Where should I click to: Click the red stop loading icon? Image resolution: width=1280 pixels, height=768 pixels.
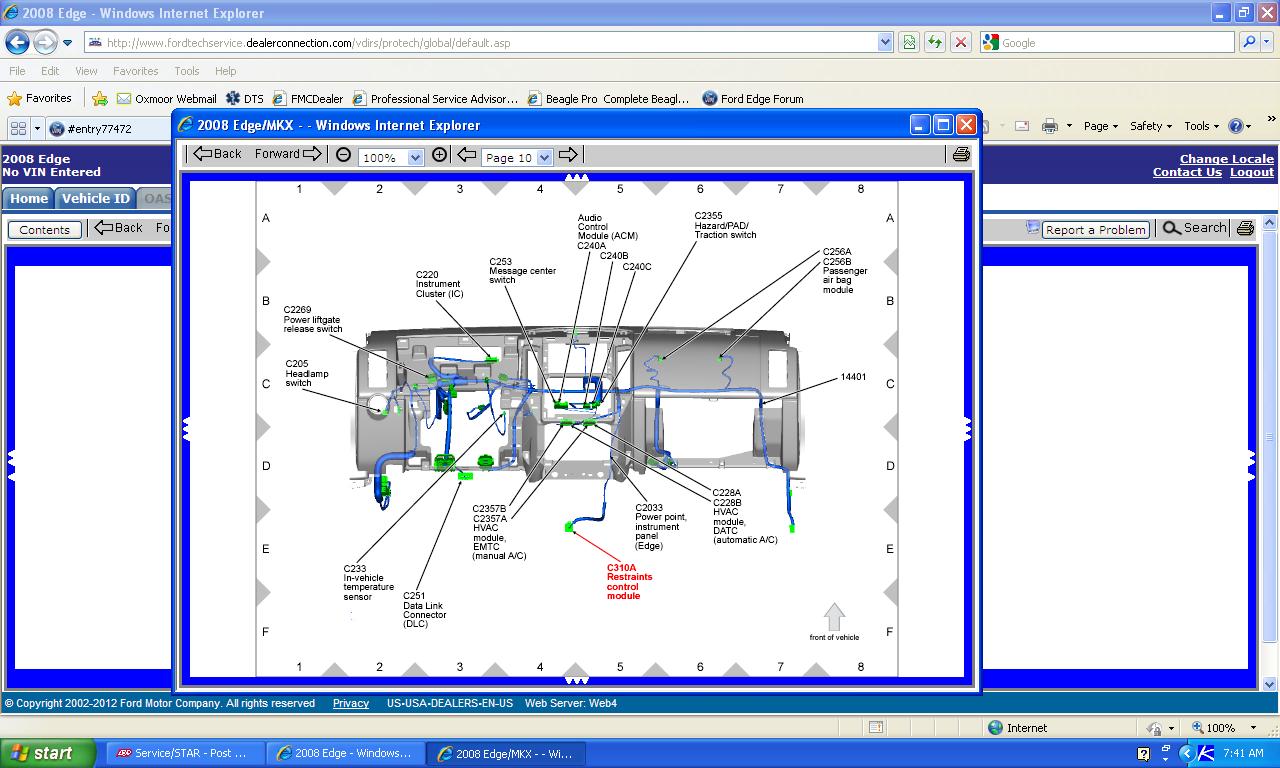[x=961, y=43]
